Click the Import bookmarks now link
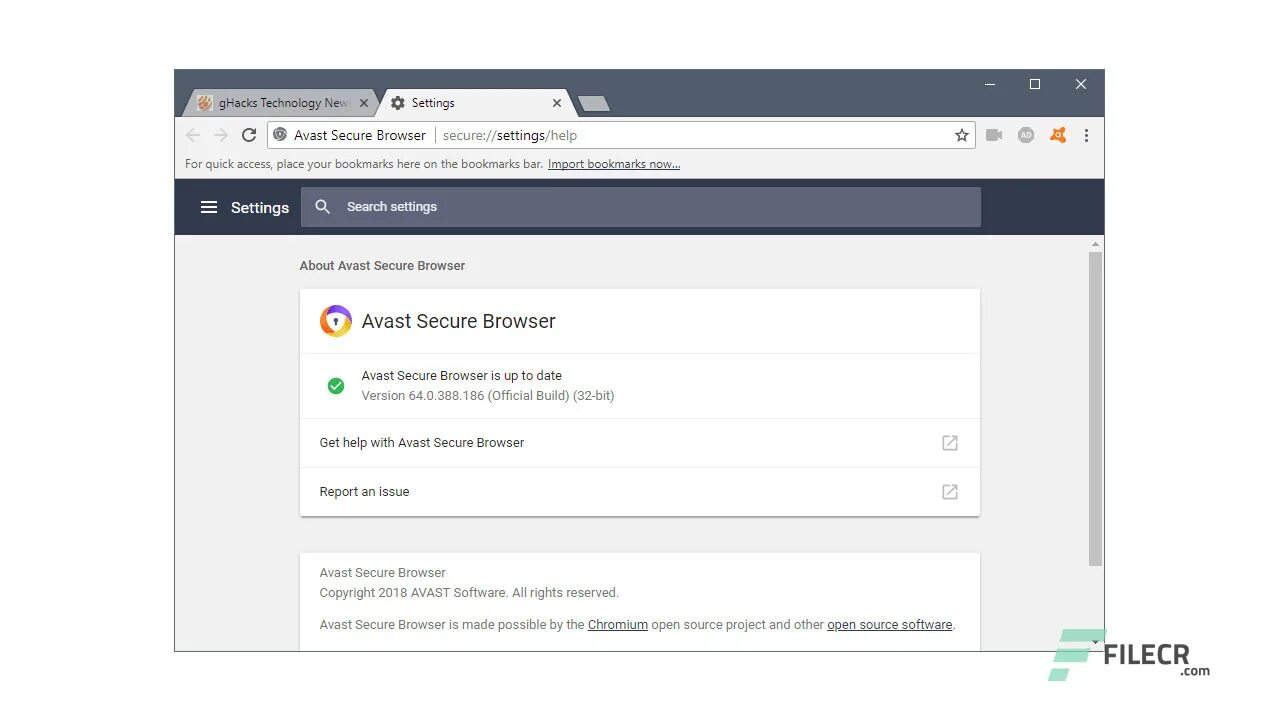Image resolution: width=1280 pixels, height=720 pixels. (614, 164)
